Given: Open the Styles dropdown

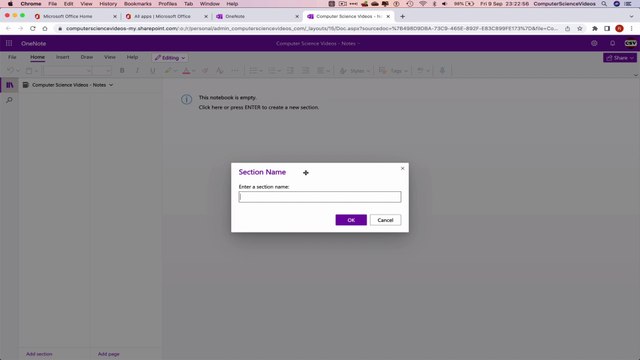Looking at the screenshot, I should [x=355, y=71].
